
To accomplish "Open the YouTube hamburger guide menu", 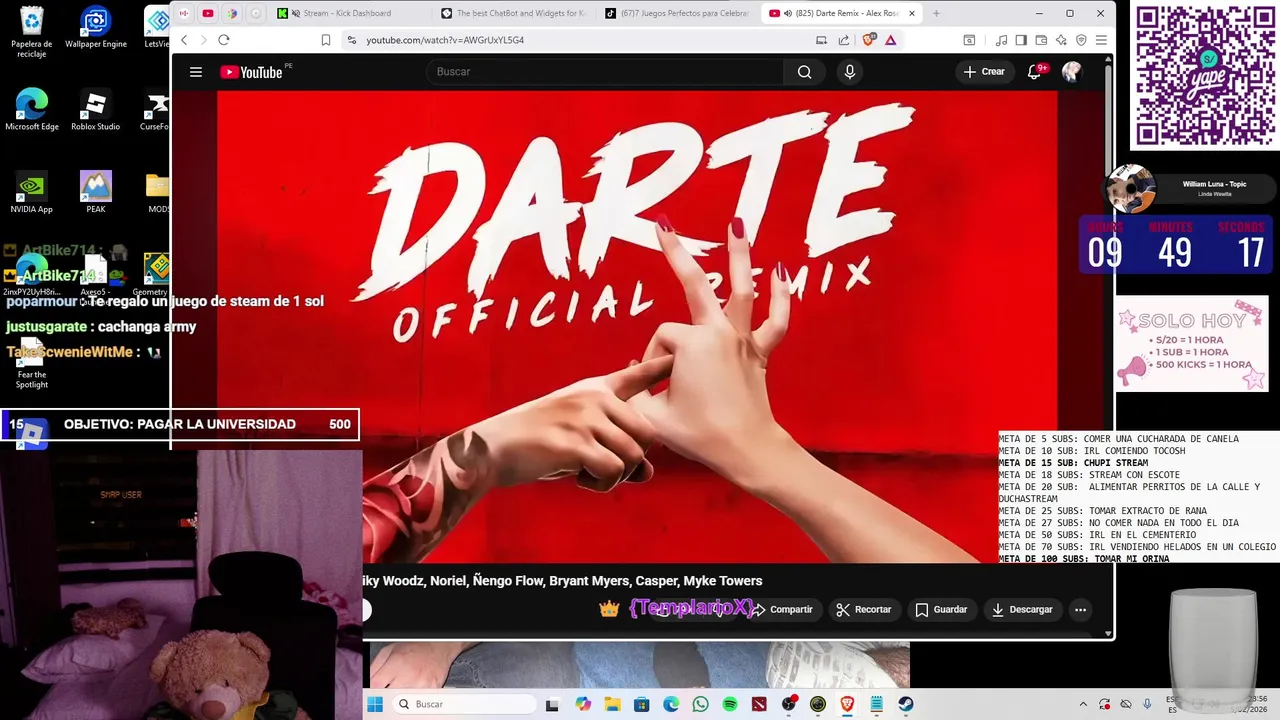I will (x=196, y=72).
